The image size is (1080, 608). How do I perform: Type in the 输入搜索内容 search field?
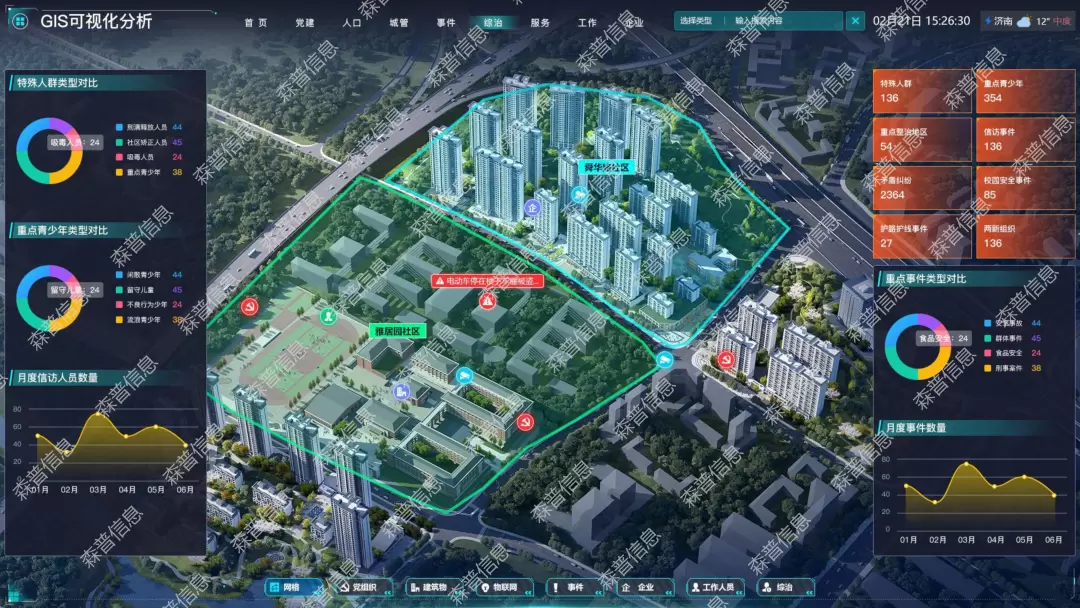point(788,21)
